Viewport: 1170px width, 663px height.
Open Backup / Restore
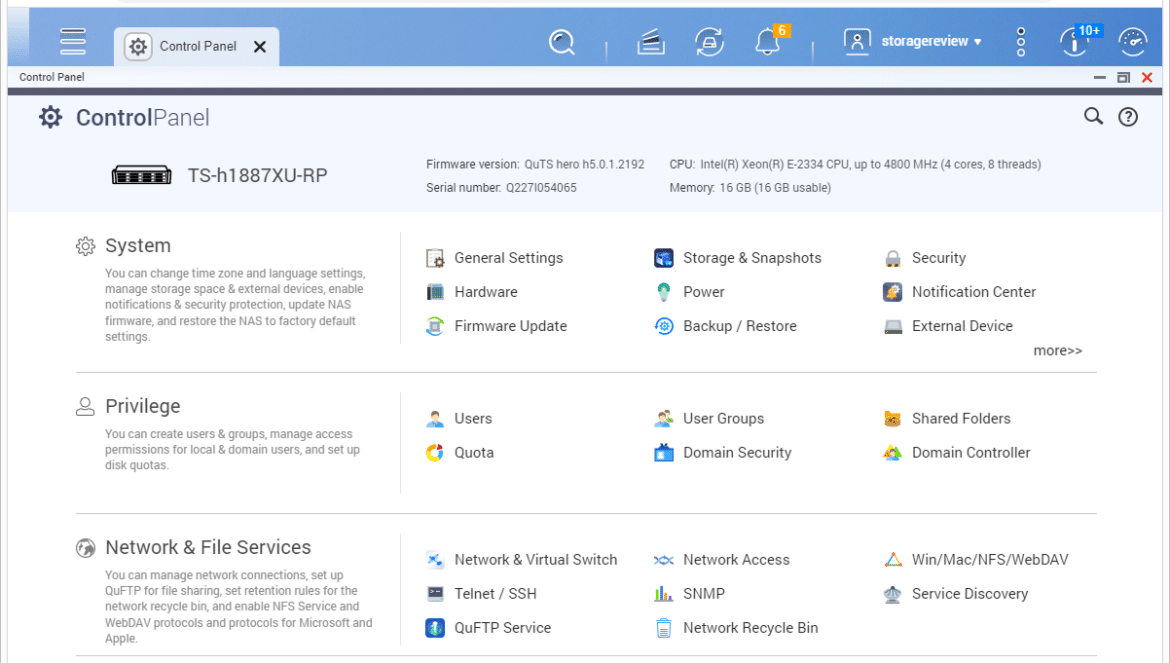point(739,326)
